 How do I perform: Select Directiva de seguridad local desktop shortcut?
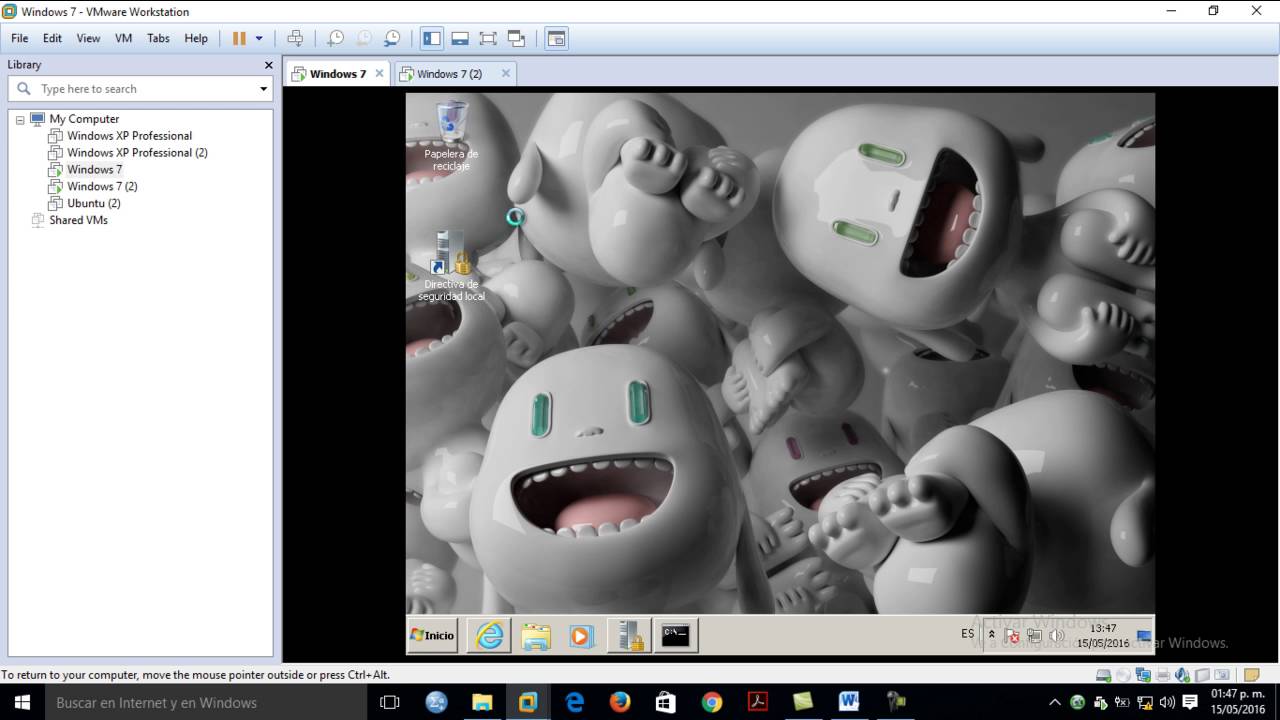click(451, 265)
